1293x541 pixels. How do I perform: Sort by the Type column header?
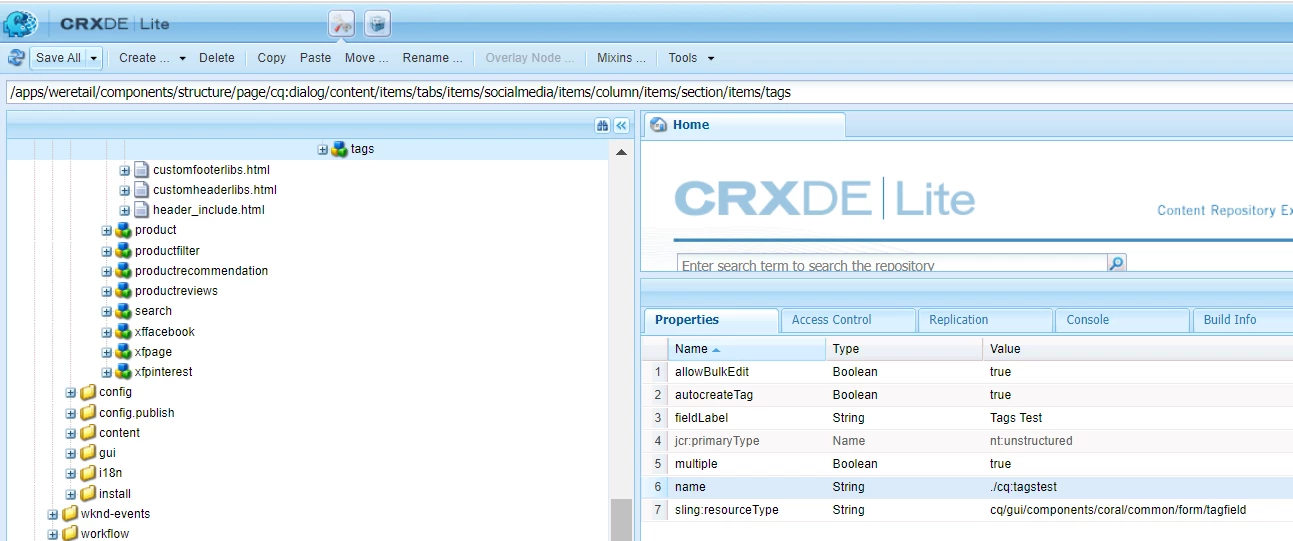pyautogui.click(x=904, y=349)
